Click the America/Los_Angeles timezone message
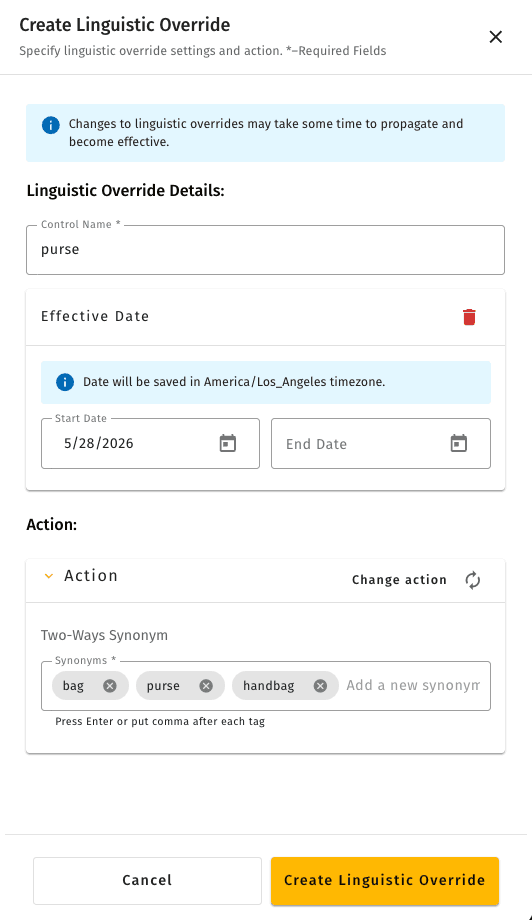The height and width of the screenshot is (920, 532). click(234, 382)
